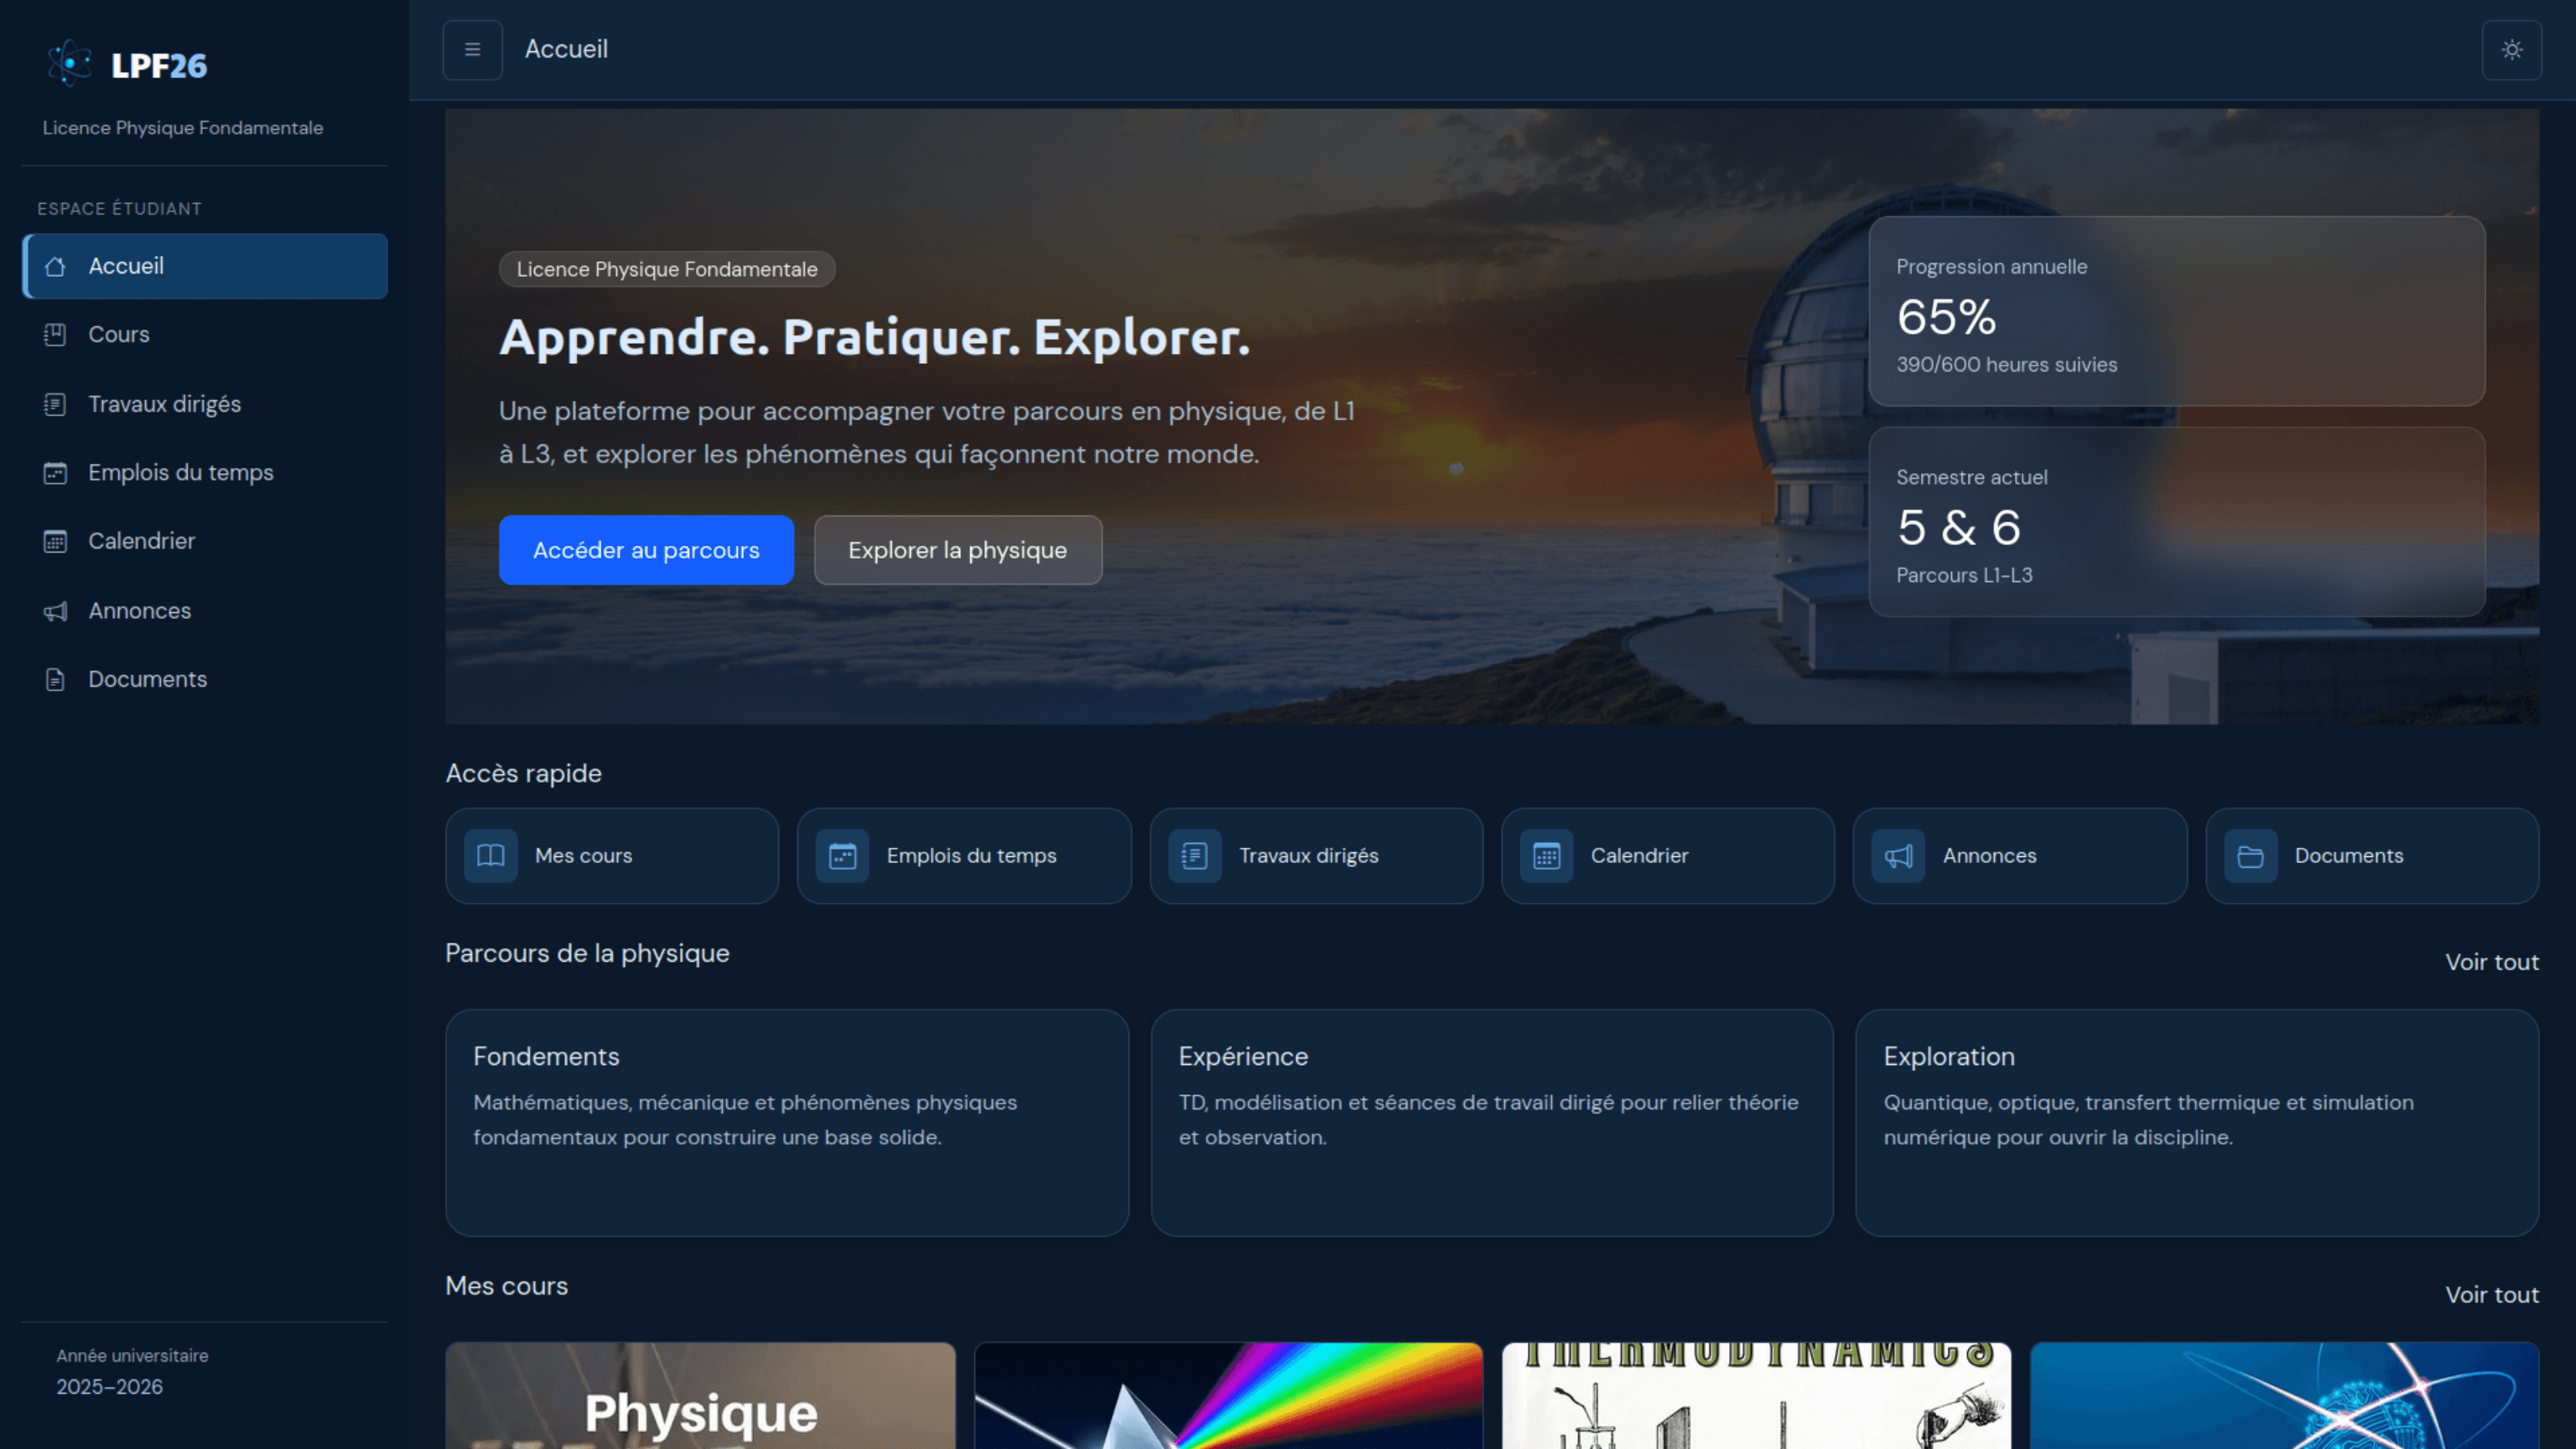Click the Annonces megaphone icon in the sidebar
The width and height of the screenshot is (2576, 1449).
[56, 611]
